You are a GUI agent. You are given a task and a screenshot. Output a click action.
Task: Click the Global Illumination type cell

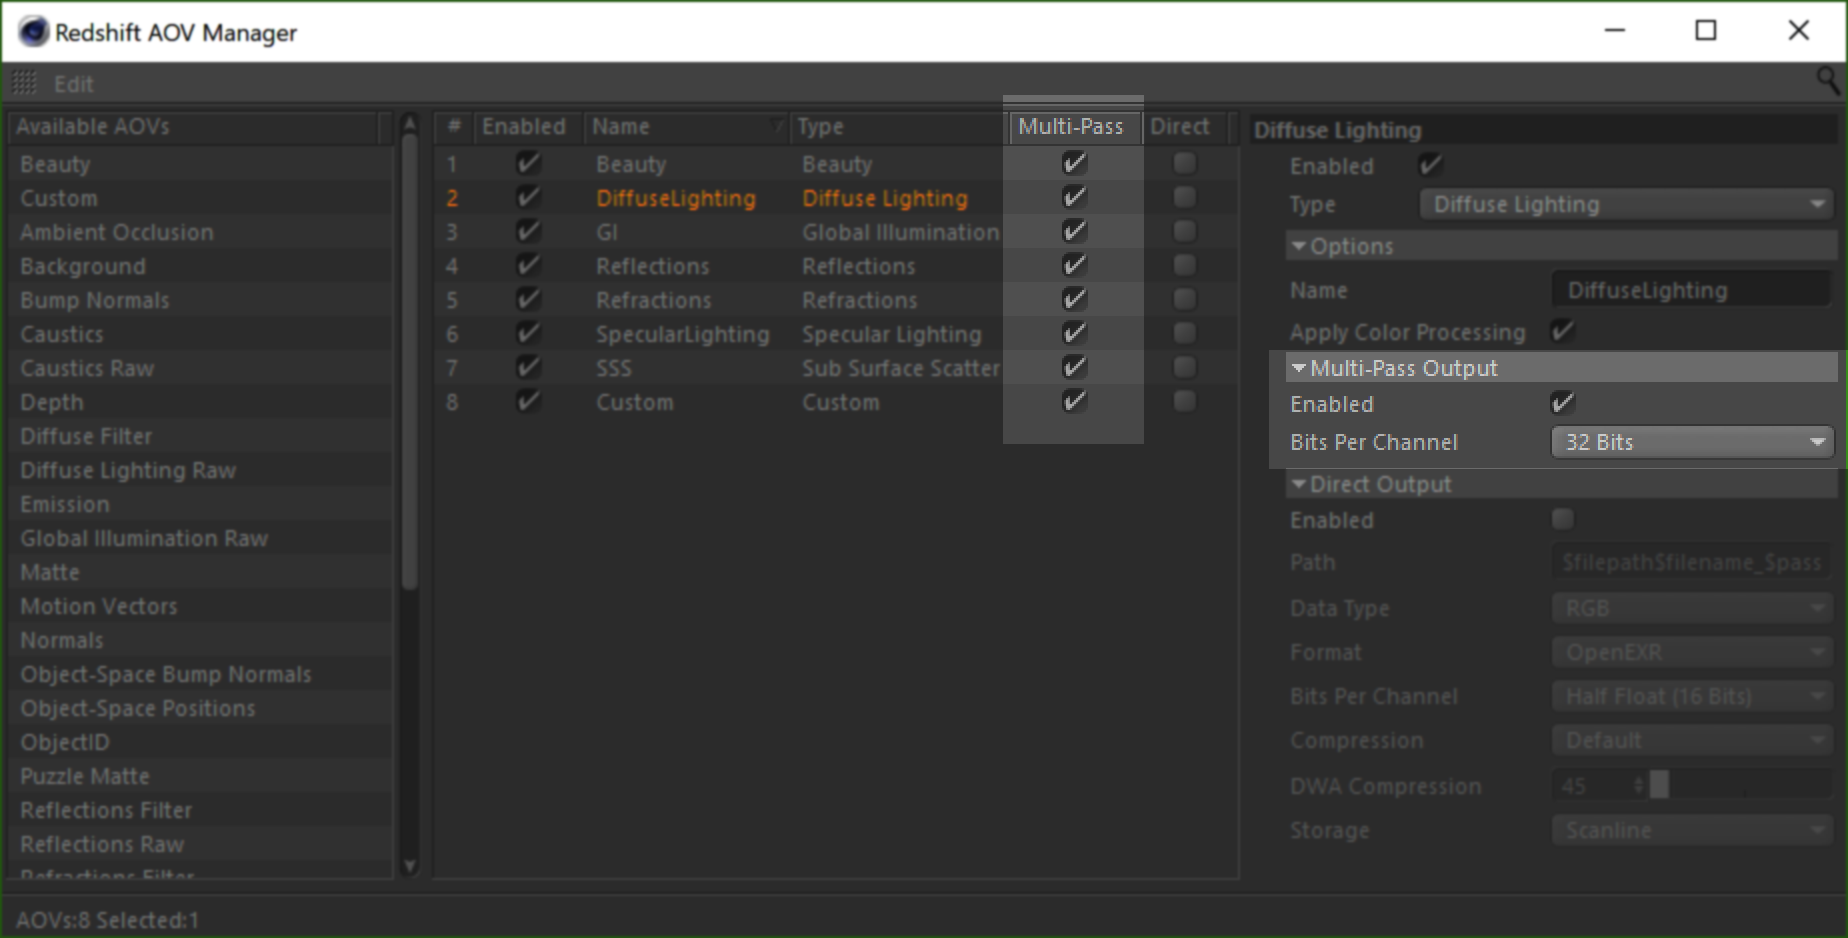(x=901, y=232)
